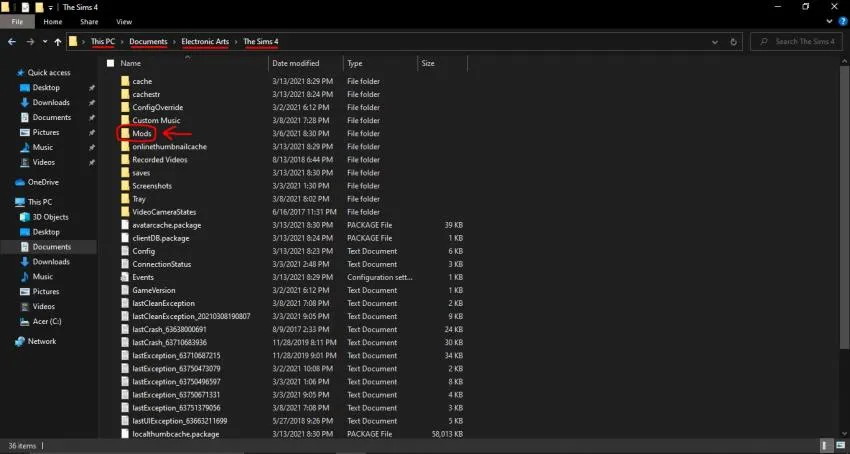Select the onlinethumbnailcache folder icon
850x454 pixels.
tap(125, 146)
